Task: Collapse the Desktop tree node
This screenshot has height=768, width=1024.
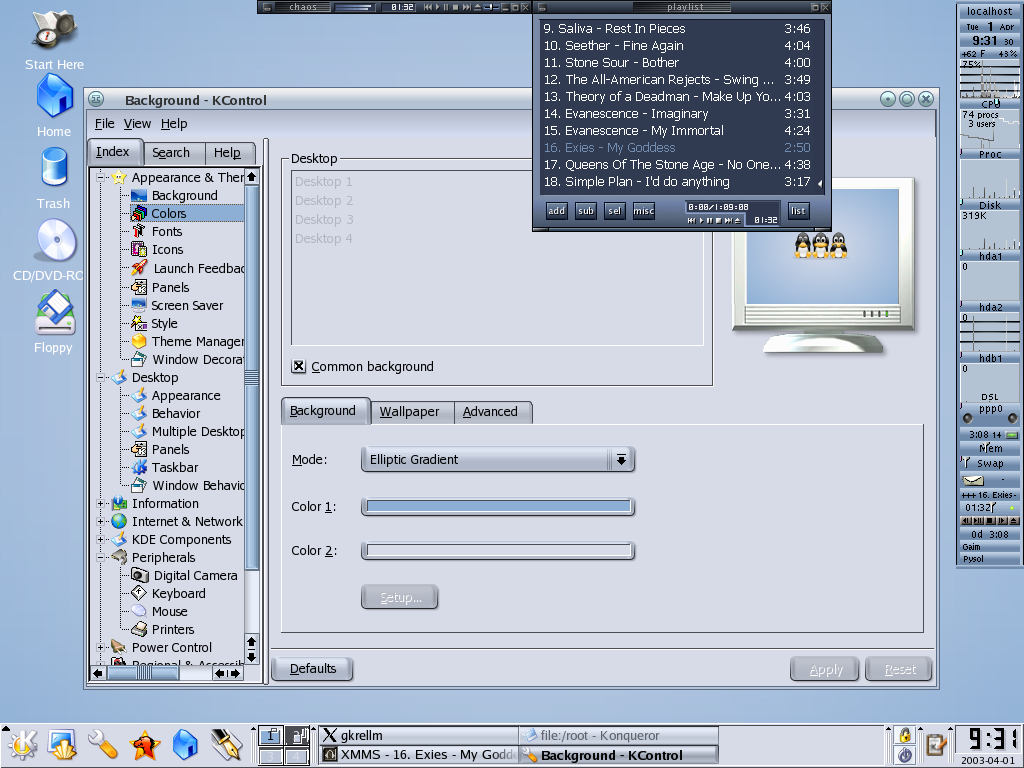Action: (101, 377)
